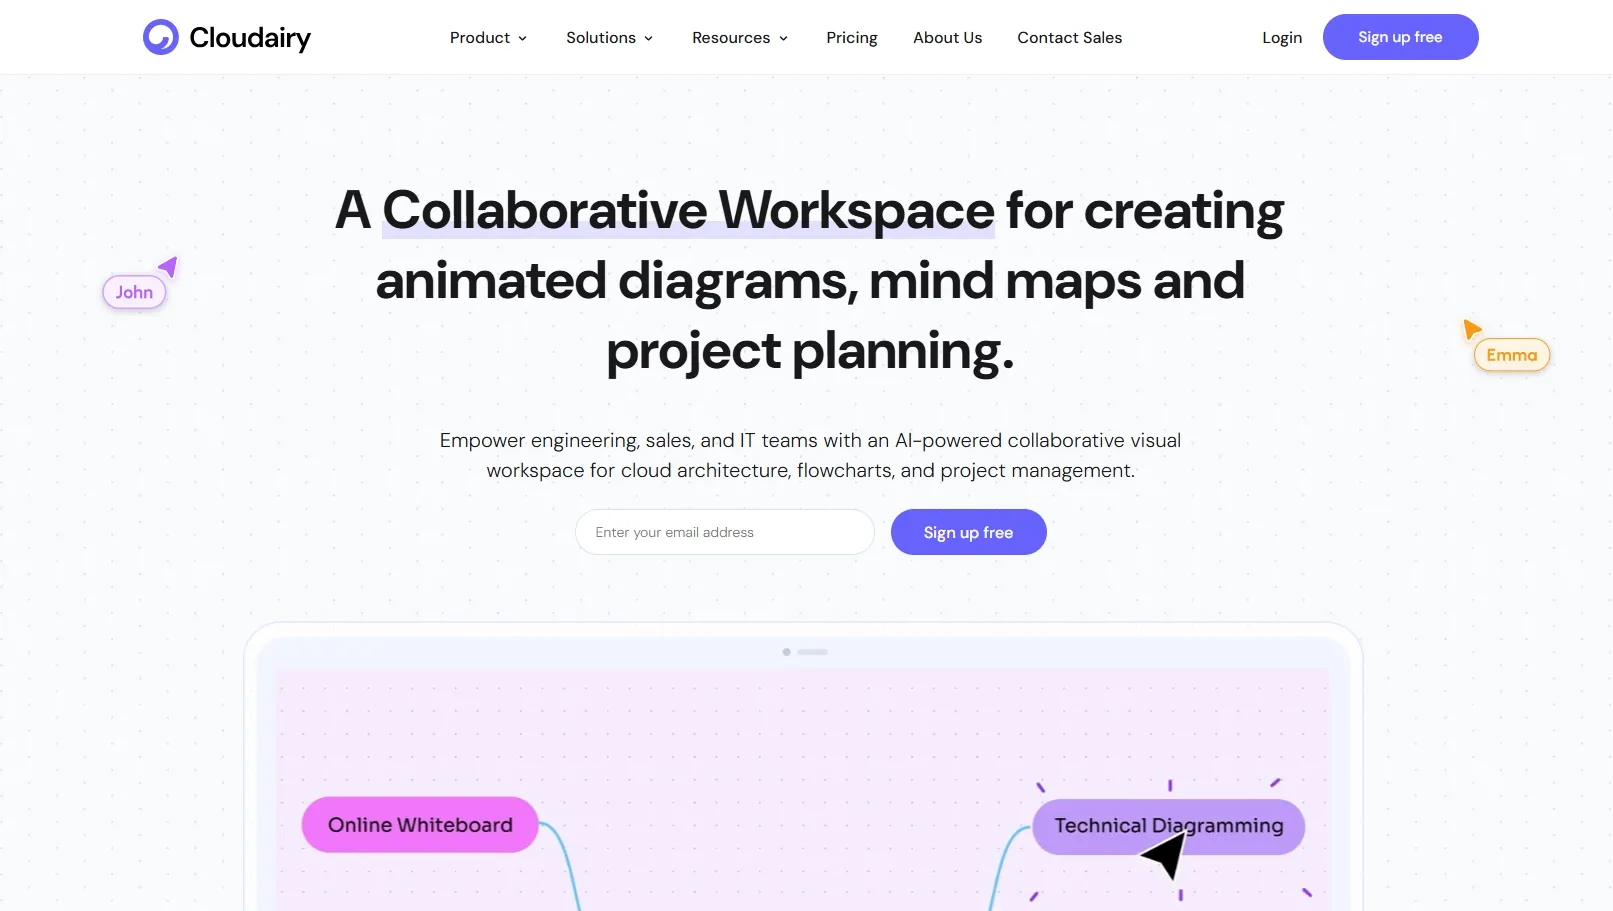Click the email address input field

pyautogui.click(x=724, y=531)
